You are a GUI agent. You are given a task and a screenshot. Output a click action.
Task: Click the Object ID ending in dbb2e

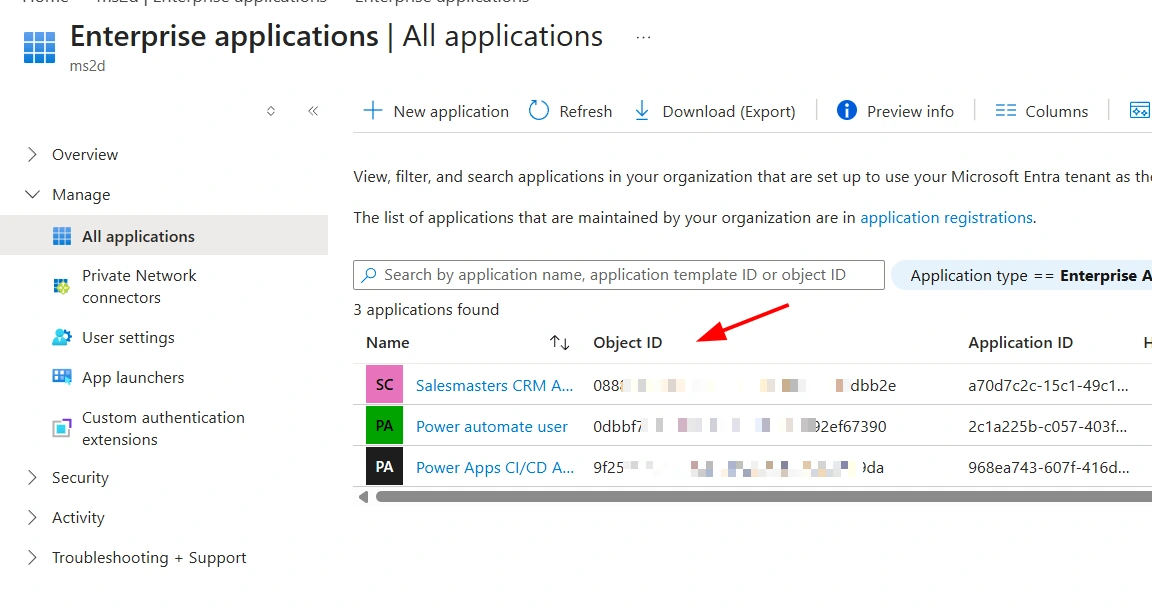pyautogui.click(x=744, y=385)
